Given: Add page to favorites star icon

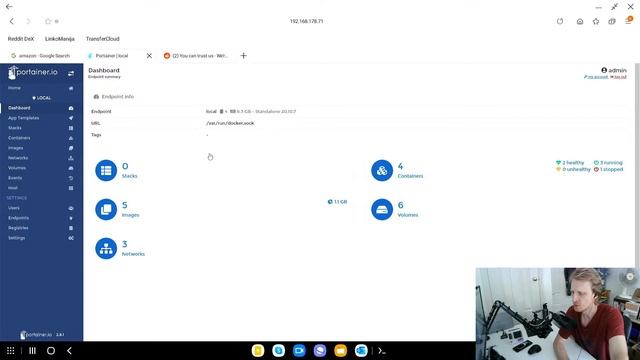Looking at the screenshot, I should pos(48,21).
